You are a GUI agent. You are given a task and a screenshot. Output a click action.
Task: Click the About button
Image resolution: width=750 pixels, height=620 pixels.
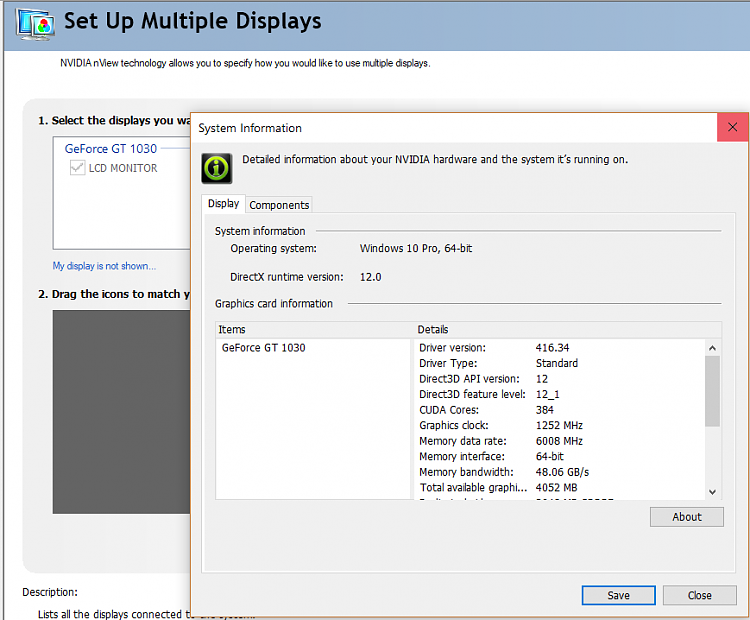[686, 517]
